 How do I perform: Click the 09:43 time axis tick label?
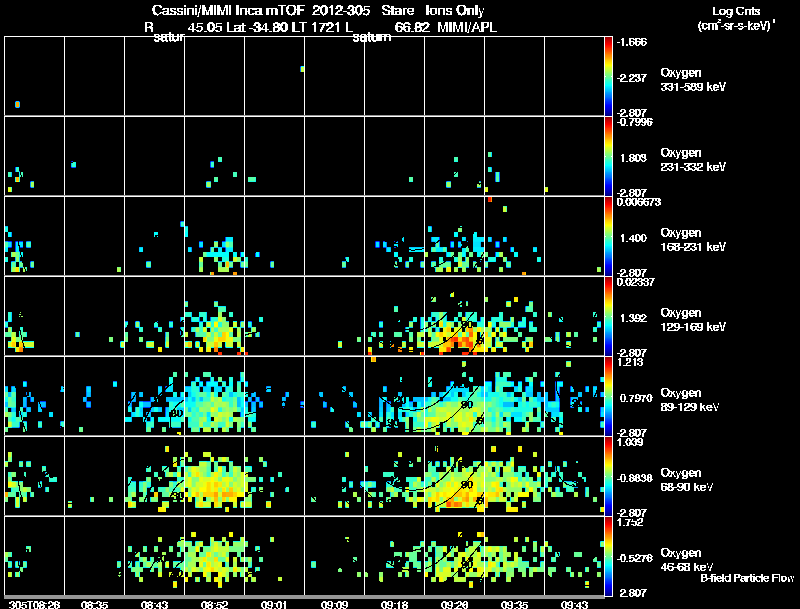click(574, 605)
